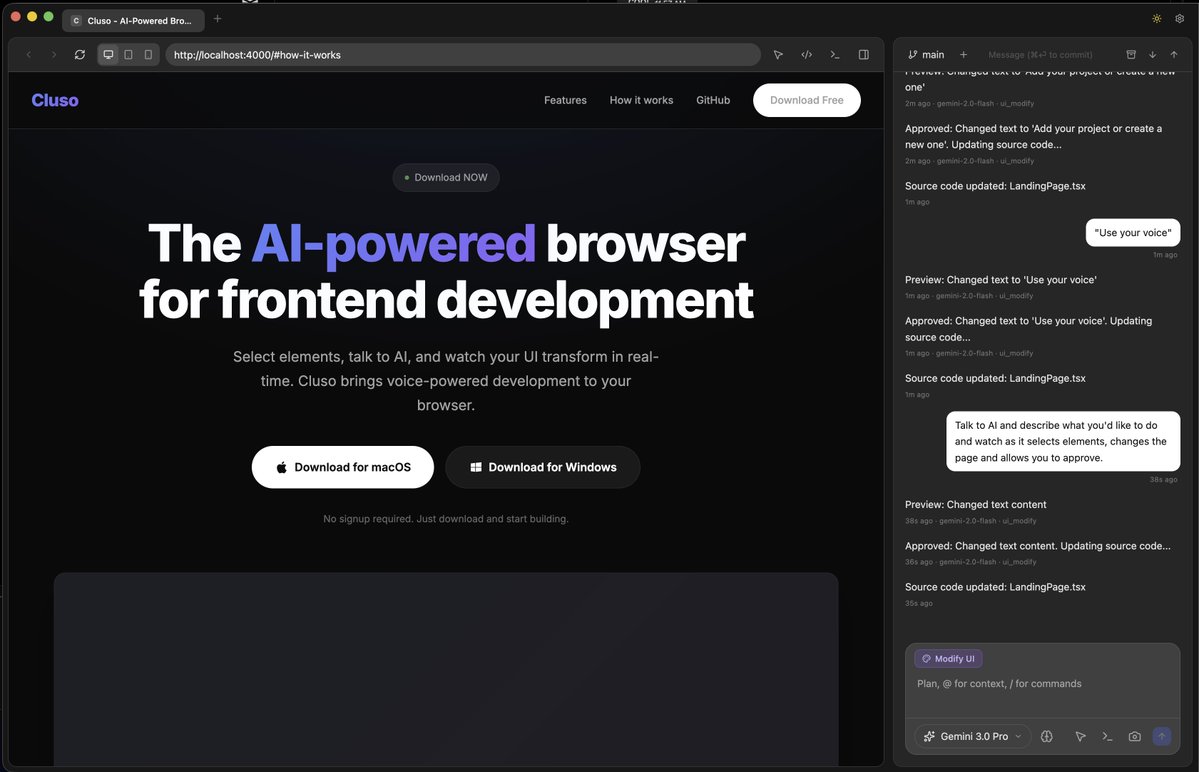Switch to desktop viewport mode

tap(109, 55)
